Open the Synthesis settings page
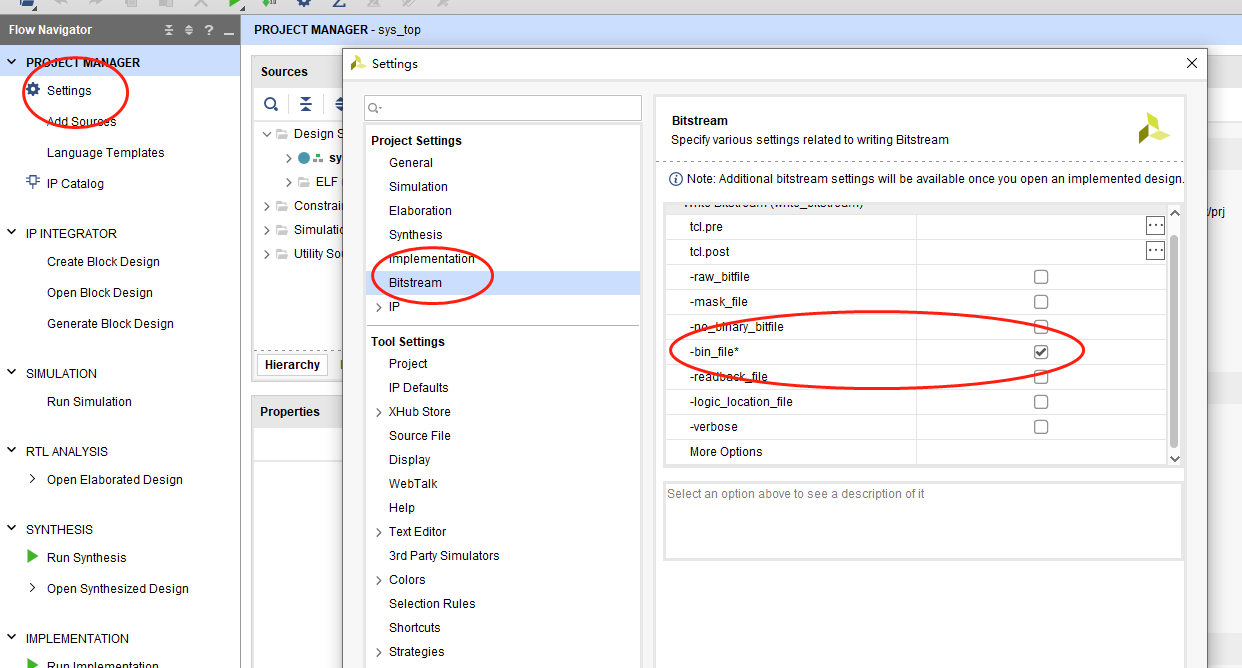Image resolution: width=1242 pixels, height=668 pixels. click(x=415, y=235)
